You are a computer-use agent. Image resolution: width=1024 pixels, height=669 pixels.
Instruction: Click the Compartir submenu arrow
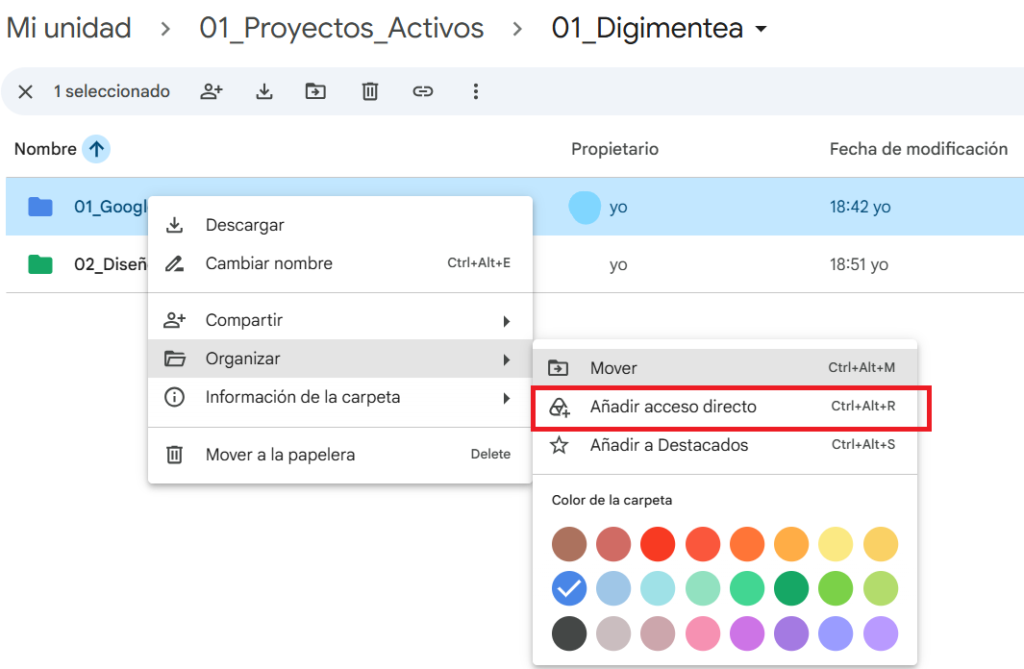point(506,321)
